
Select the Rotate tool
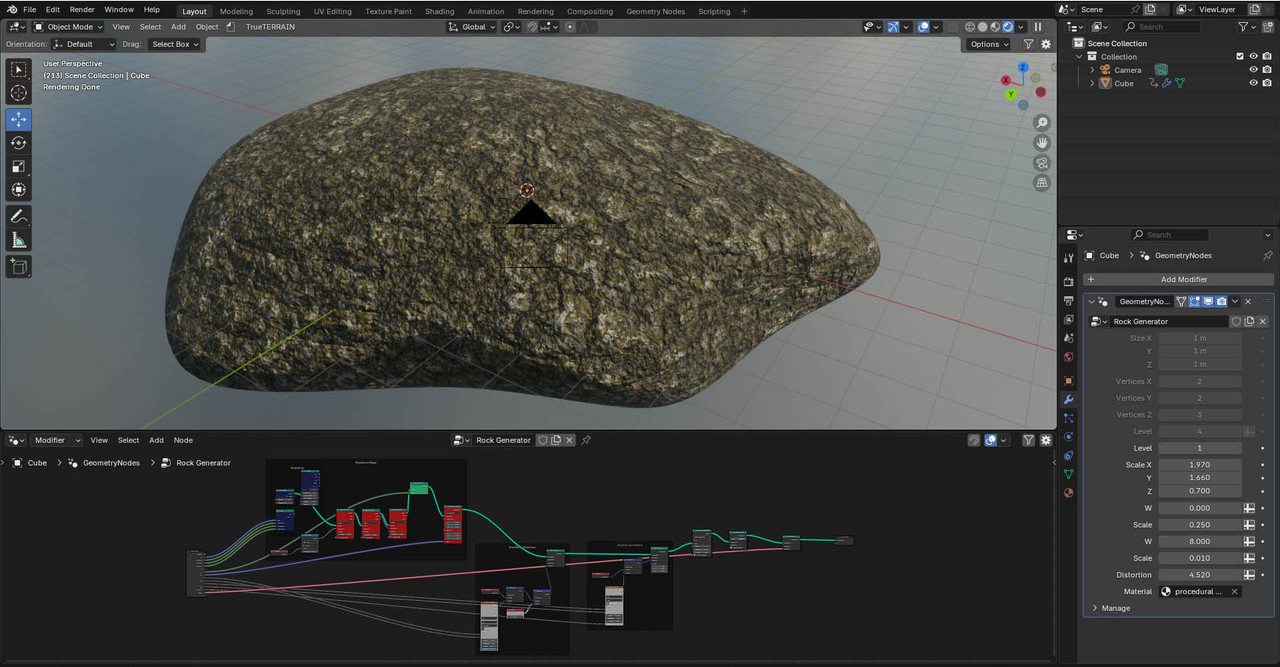pyautogui.click(x=19, y=143)
